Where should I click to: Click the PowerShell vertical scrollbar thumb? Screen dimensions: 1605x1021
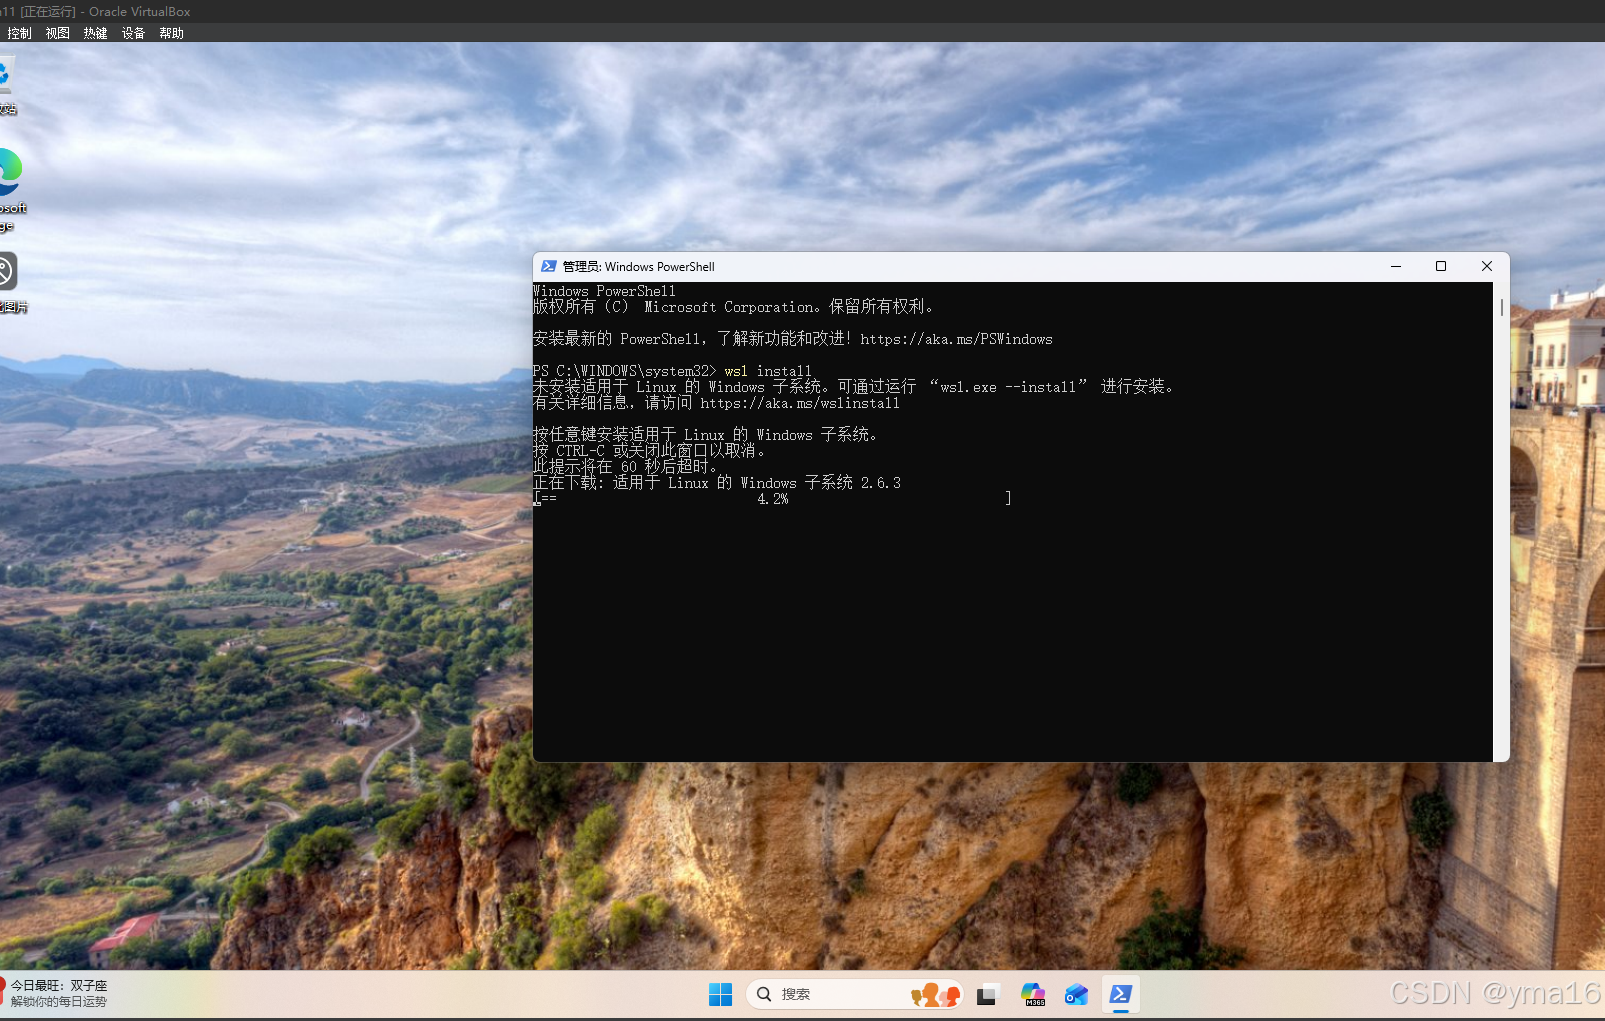pos(1501,308)
